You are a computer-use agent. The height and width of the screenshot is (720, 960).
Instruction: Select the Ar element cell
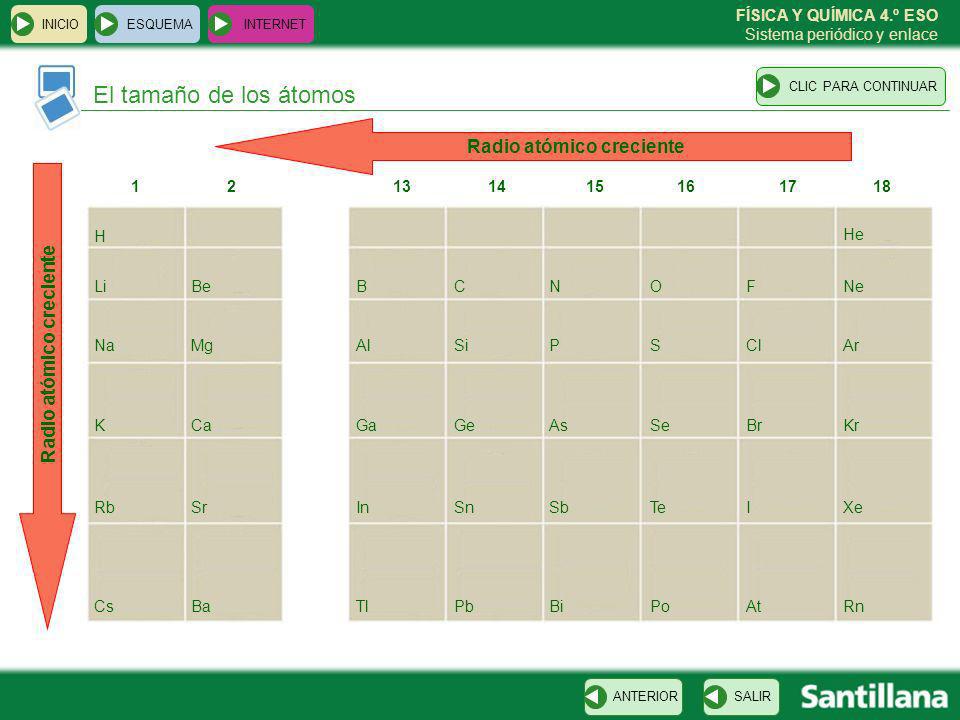tap(884, 331)
